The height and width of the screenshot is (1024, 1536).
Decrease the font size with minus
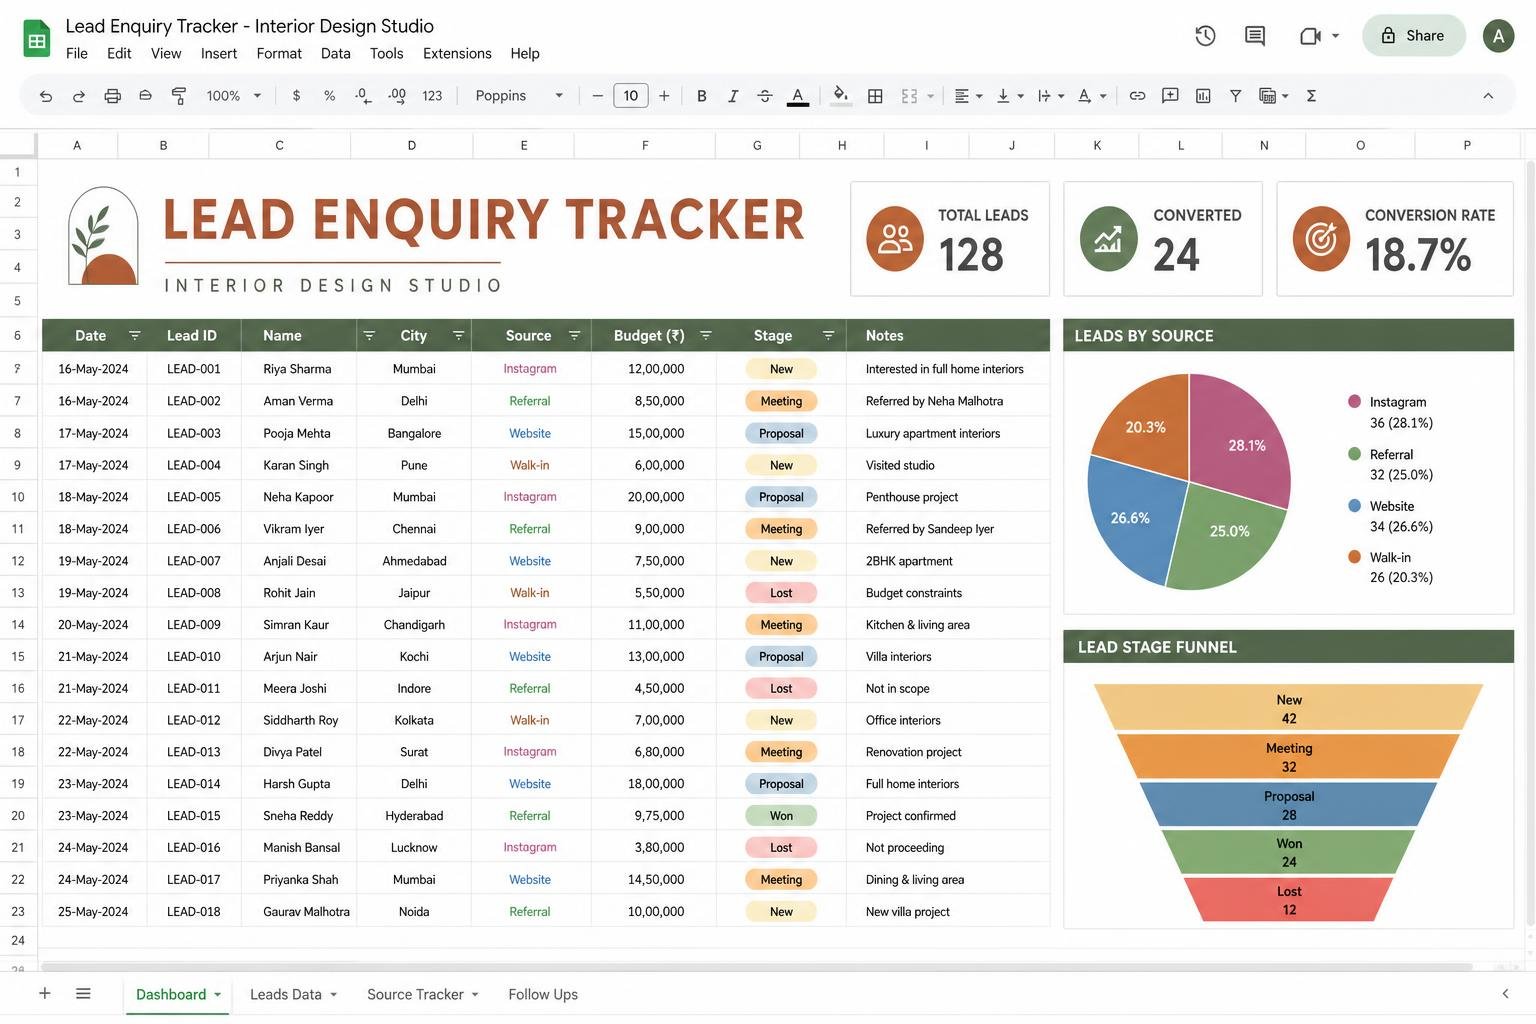[597, 96]
